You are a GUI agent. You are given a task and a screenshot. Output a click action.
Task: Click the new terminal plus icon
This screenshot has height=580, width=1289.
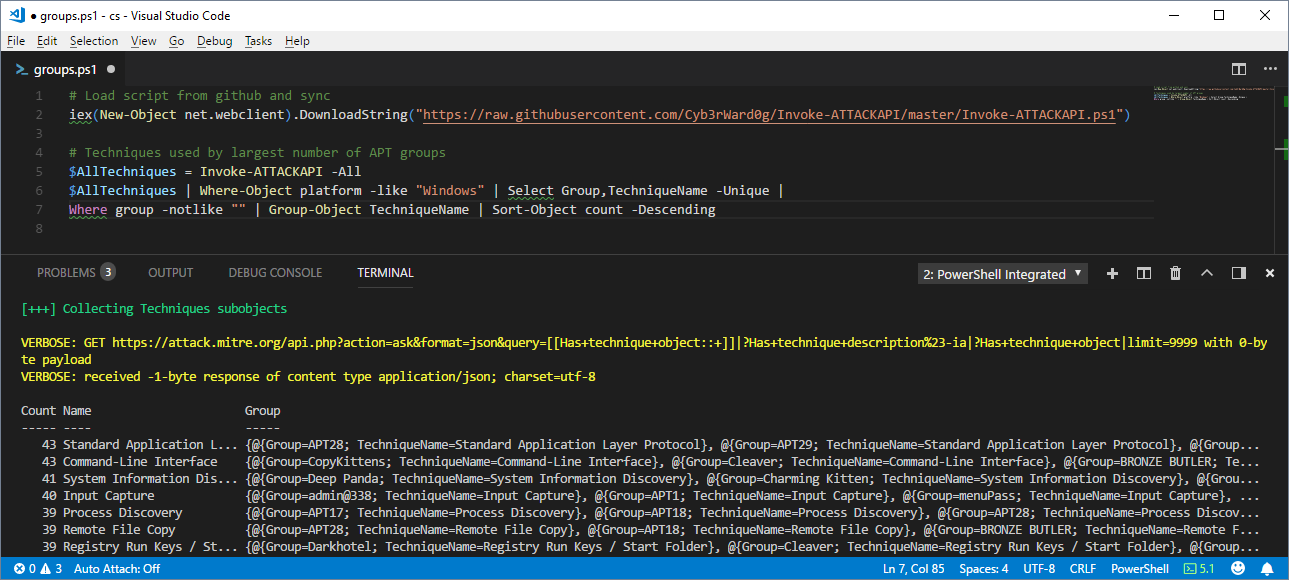click(1112, 273)
